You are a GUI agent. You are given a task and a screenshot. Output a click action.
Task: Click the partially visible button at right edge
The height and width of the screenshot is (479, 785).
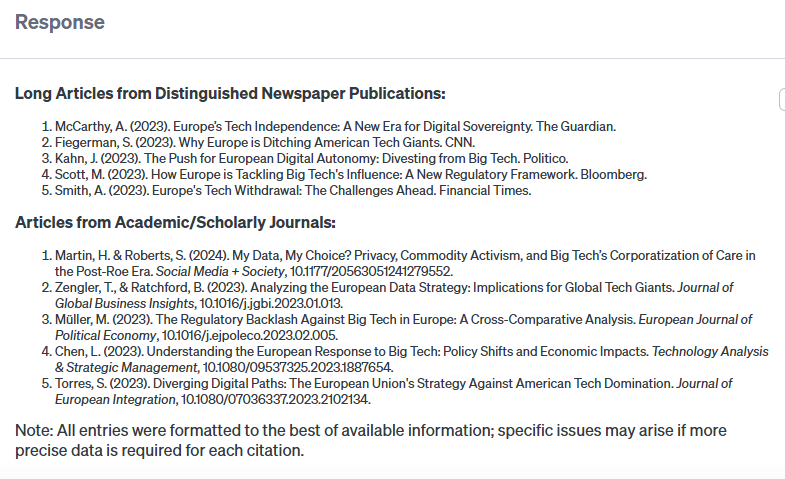[782, 99]
